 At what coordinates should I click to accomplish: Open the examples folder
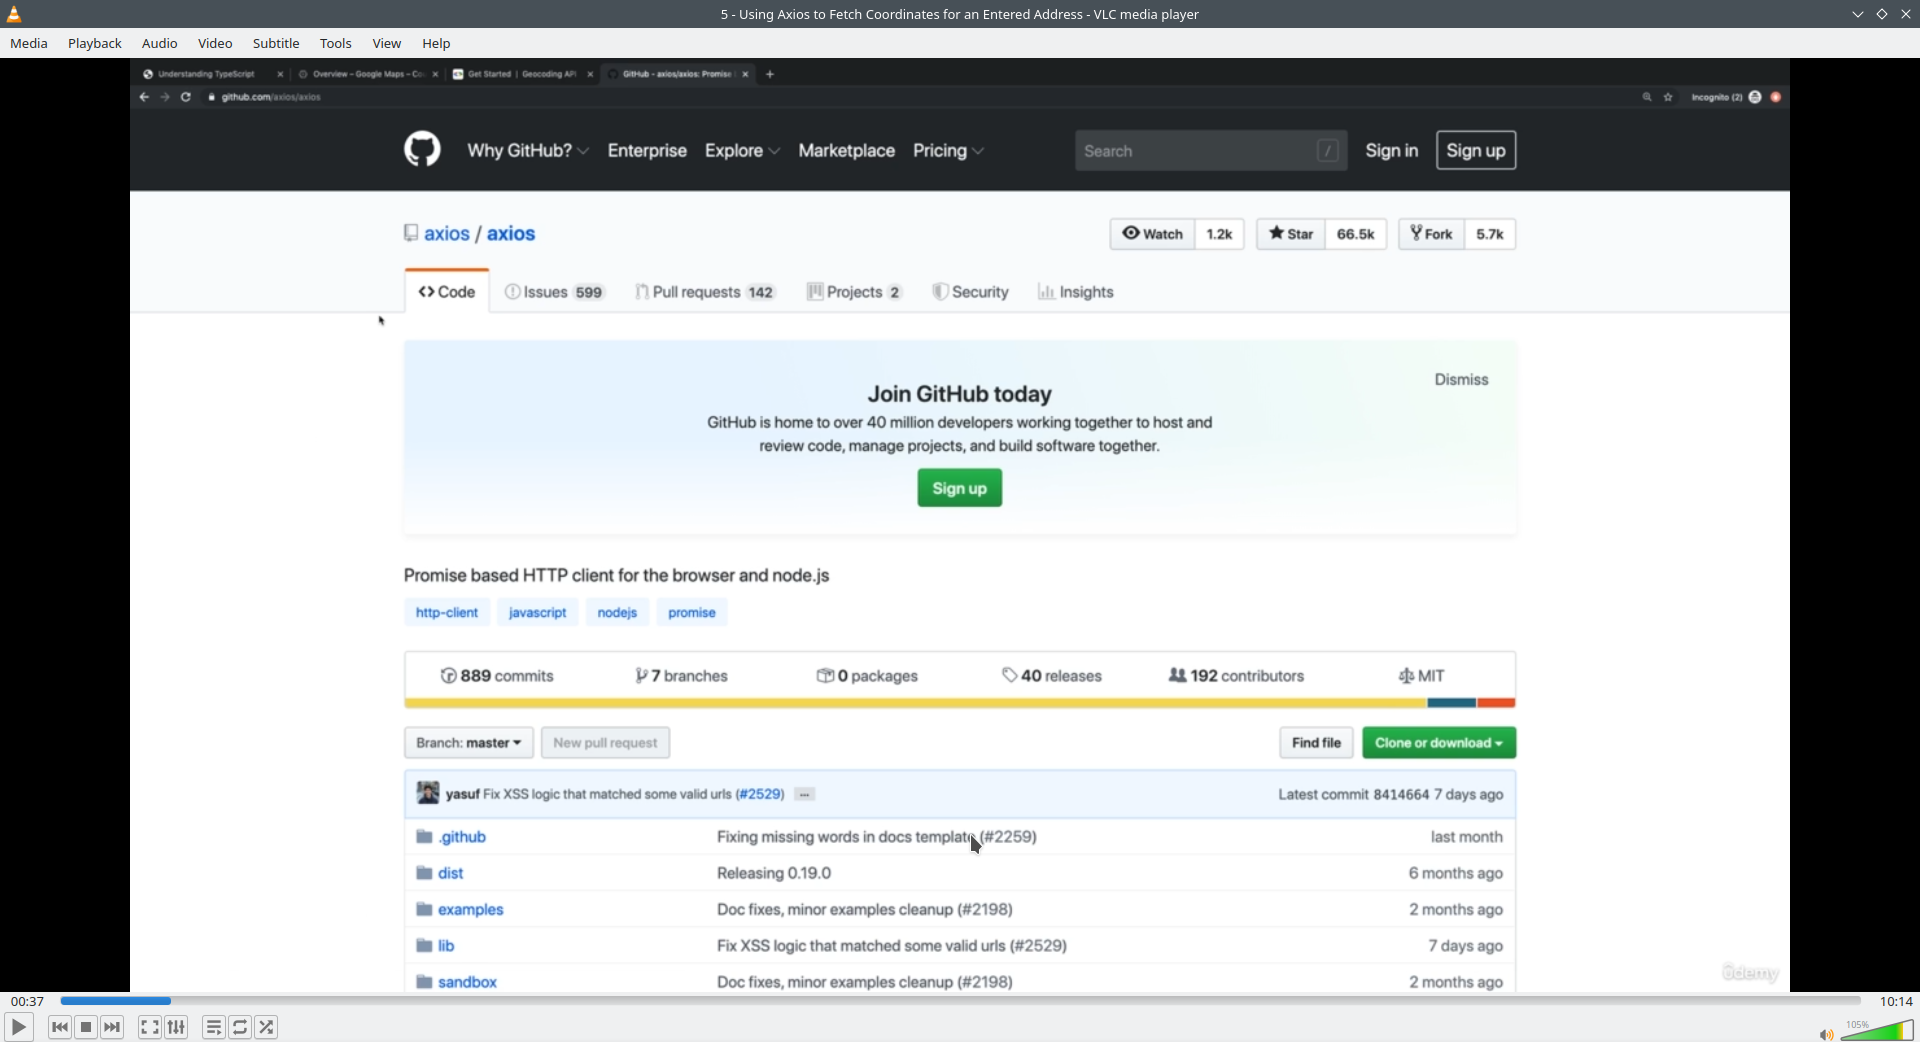(471, 910)
